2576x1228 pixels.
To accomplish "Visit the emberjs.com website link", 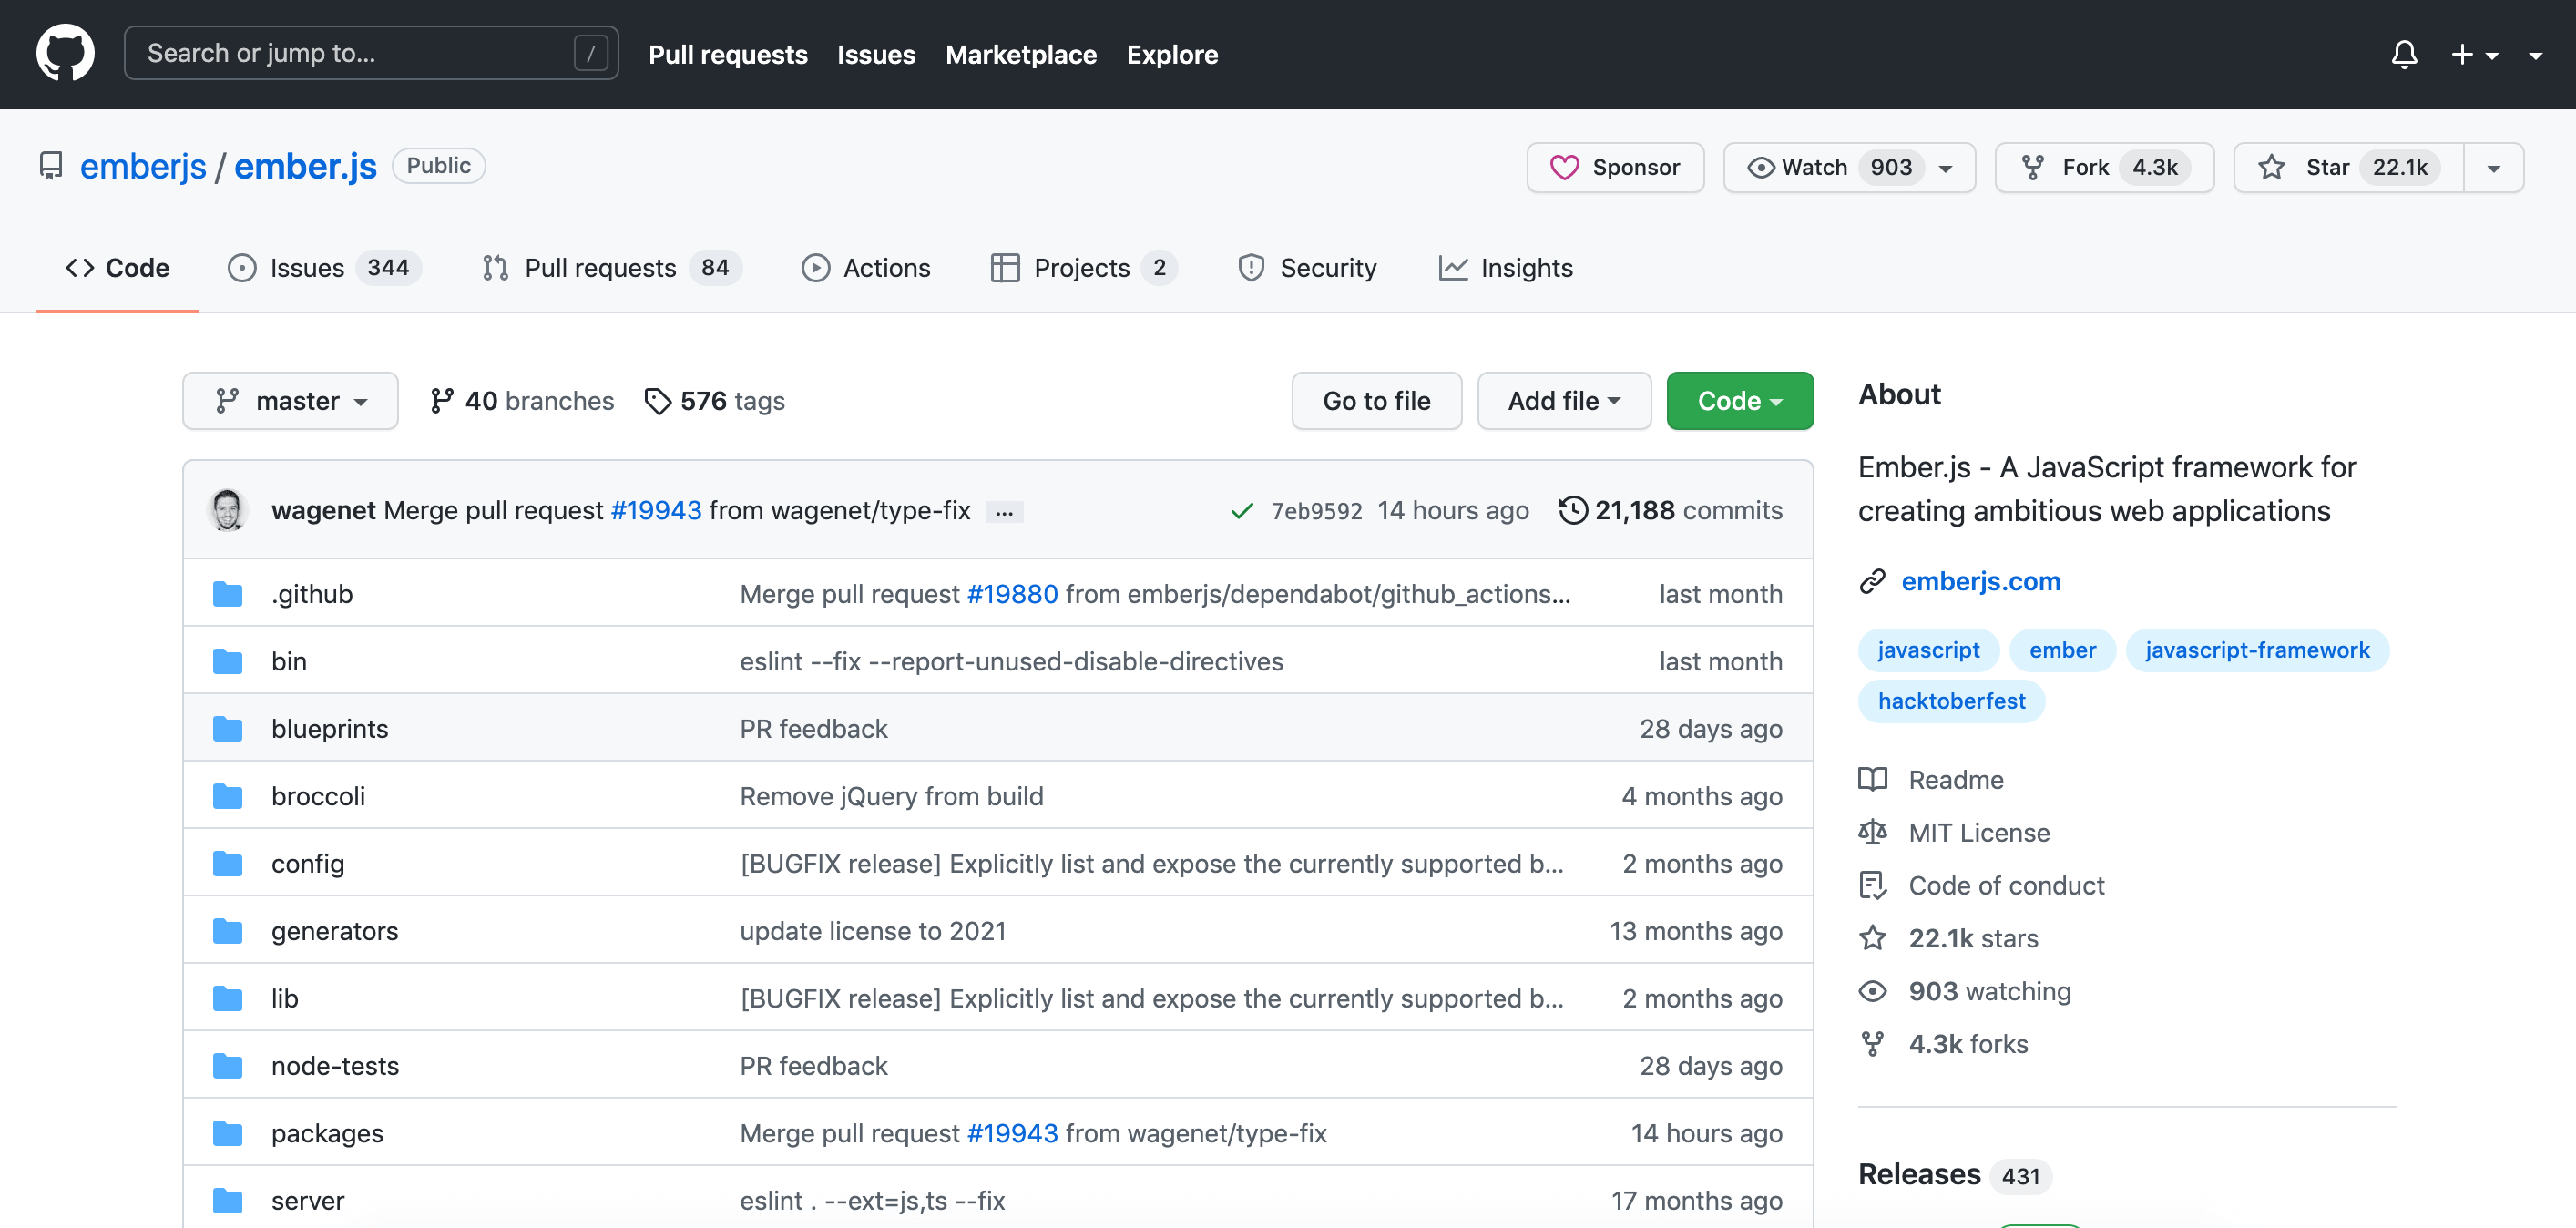I will [1980, 581].
